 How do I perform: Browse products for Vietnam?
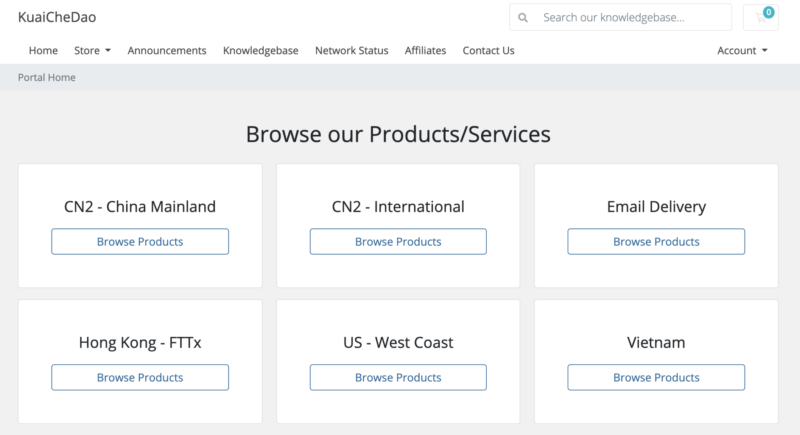point(656,377)
